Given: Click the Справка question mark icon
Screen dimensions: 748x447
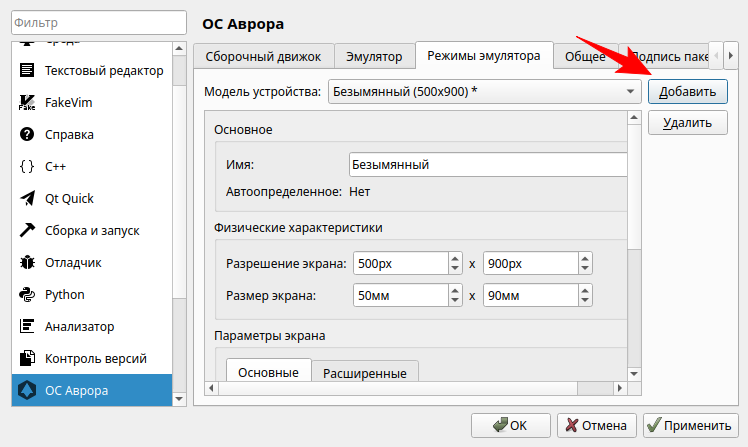Looking at the screenshot, I should click(27, 134).
